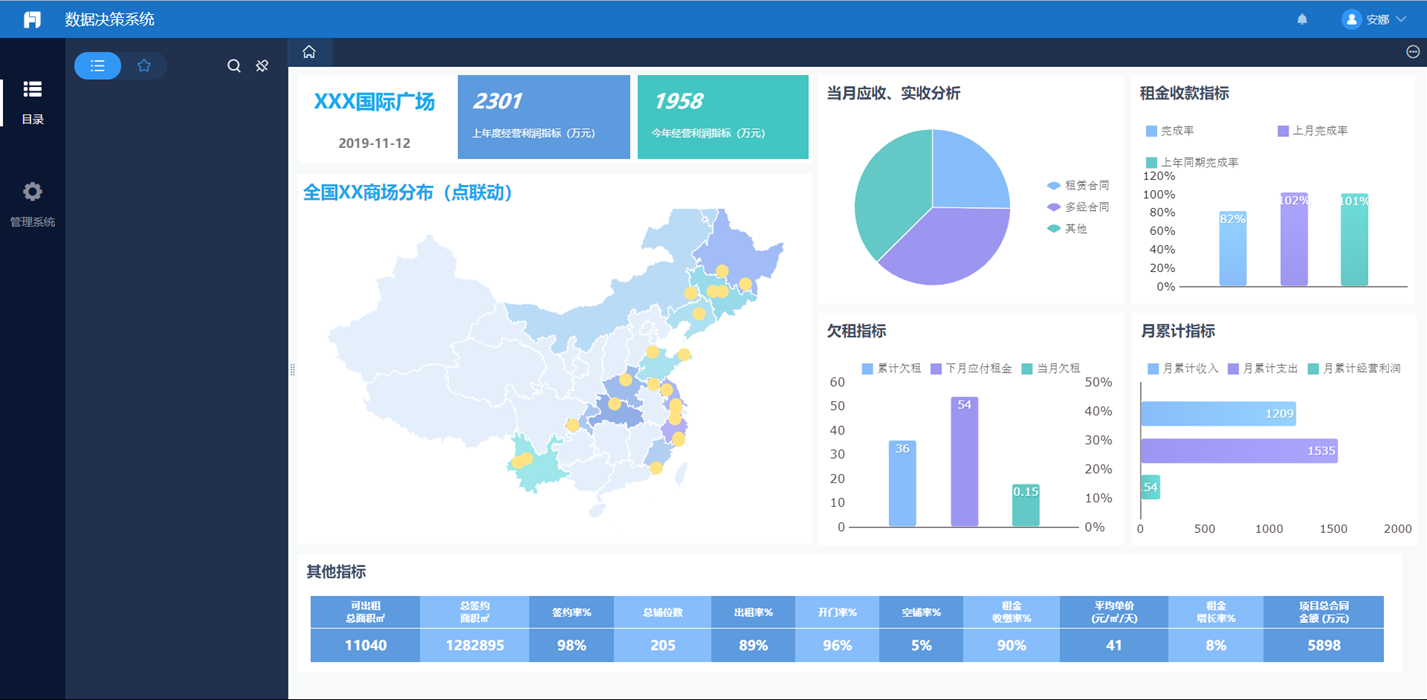
Task: Select the home tab
Action: 309,52
